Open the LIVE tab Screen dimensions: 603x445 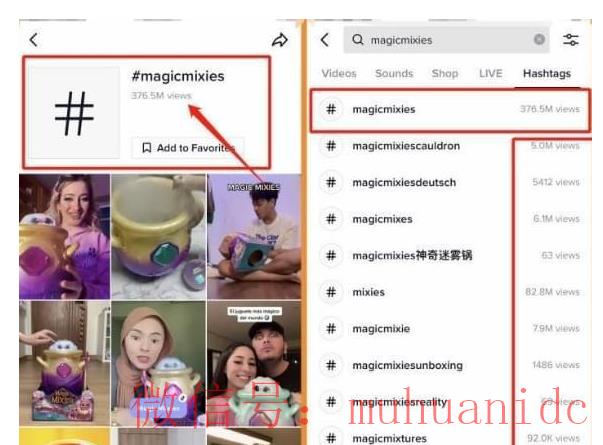[x=491, y=74]
